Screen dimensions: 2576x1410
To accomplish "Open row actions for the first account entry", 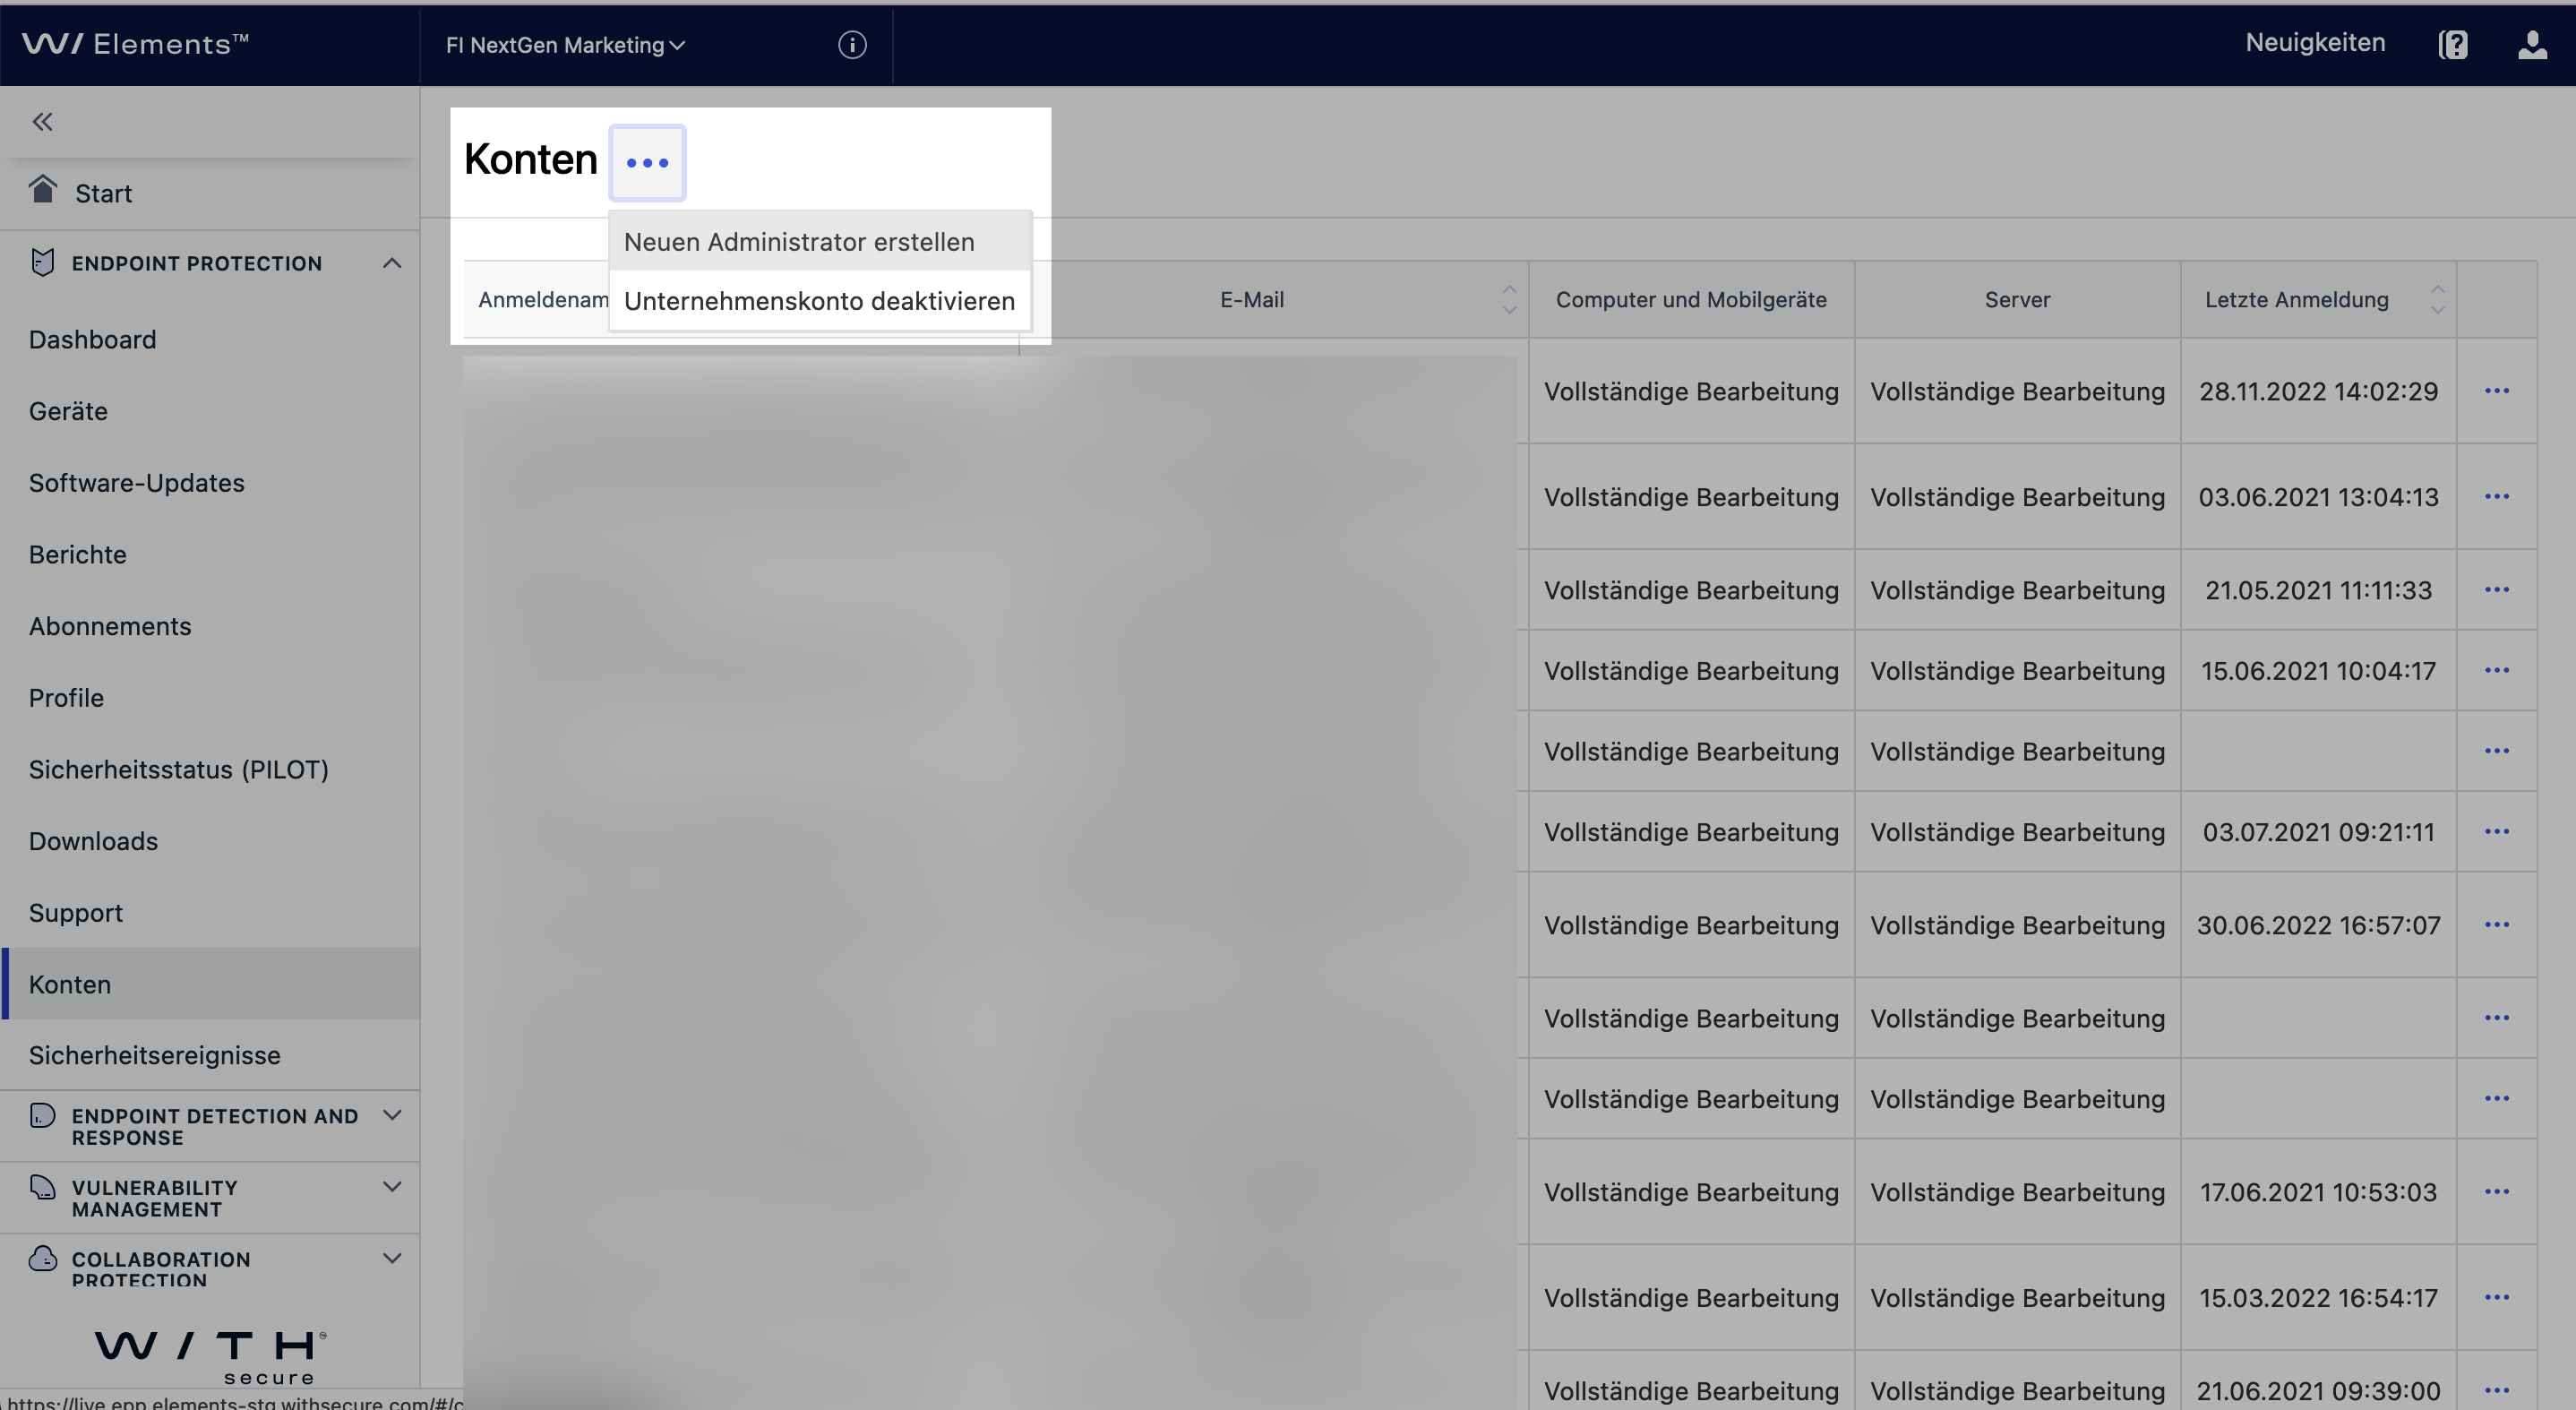I will [2496, 391].
